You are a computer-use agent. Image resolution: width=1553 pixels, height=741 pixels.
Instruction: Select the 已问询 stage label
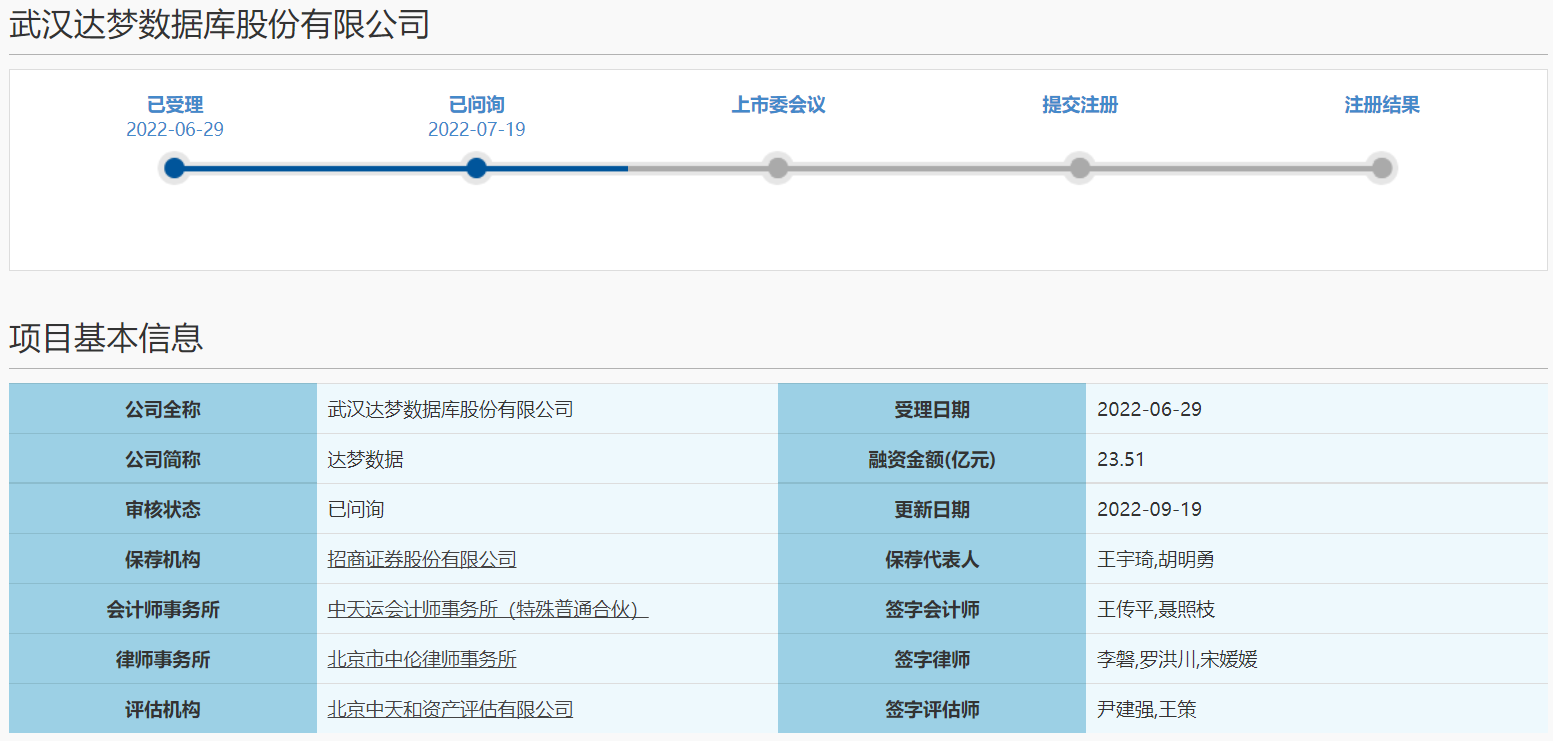[x=476, y=103]
